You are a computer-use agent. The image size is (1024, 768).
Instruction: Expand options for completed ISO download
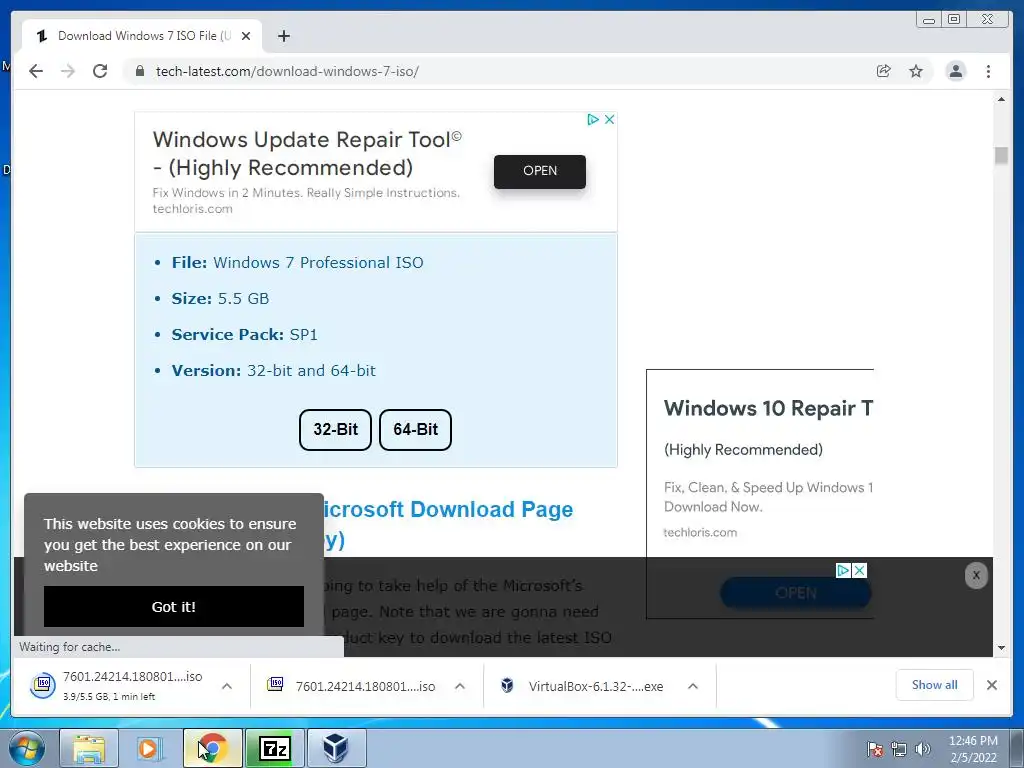point(460,686)
